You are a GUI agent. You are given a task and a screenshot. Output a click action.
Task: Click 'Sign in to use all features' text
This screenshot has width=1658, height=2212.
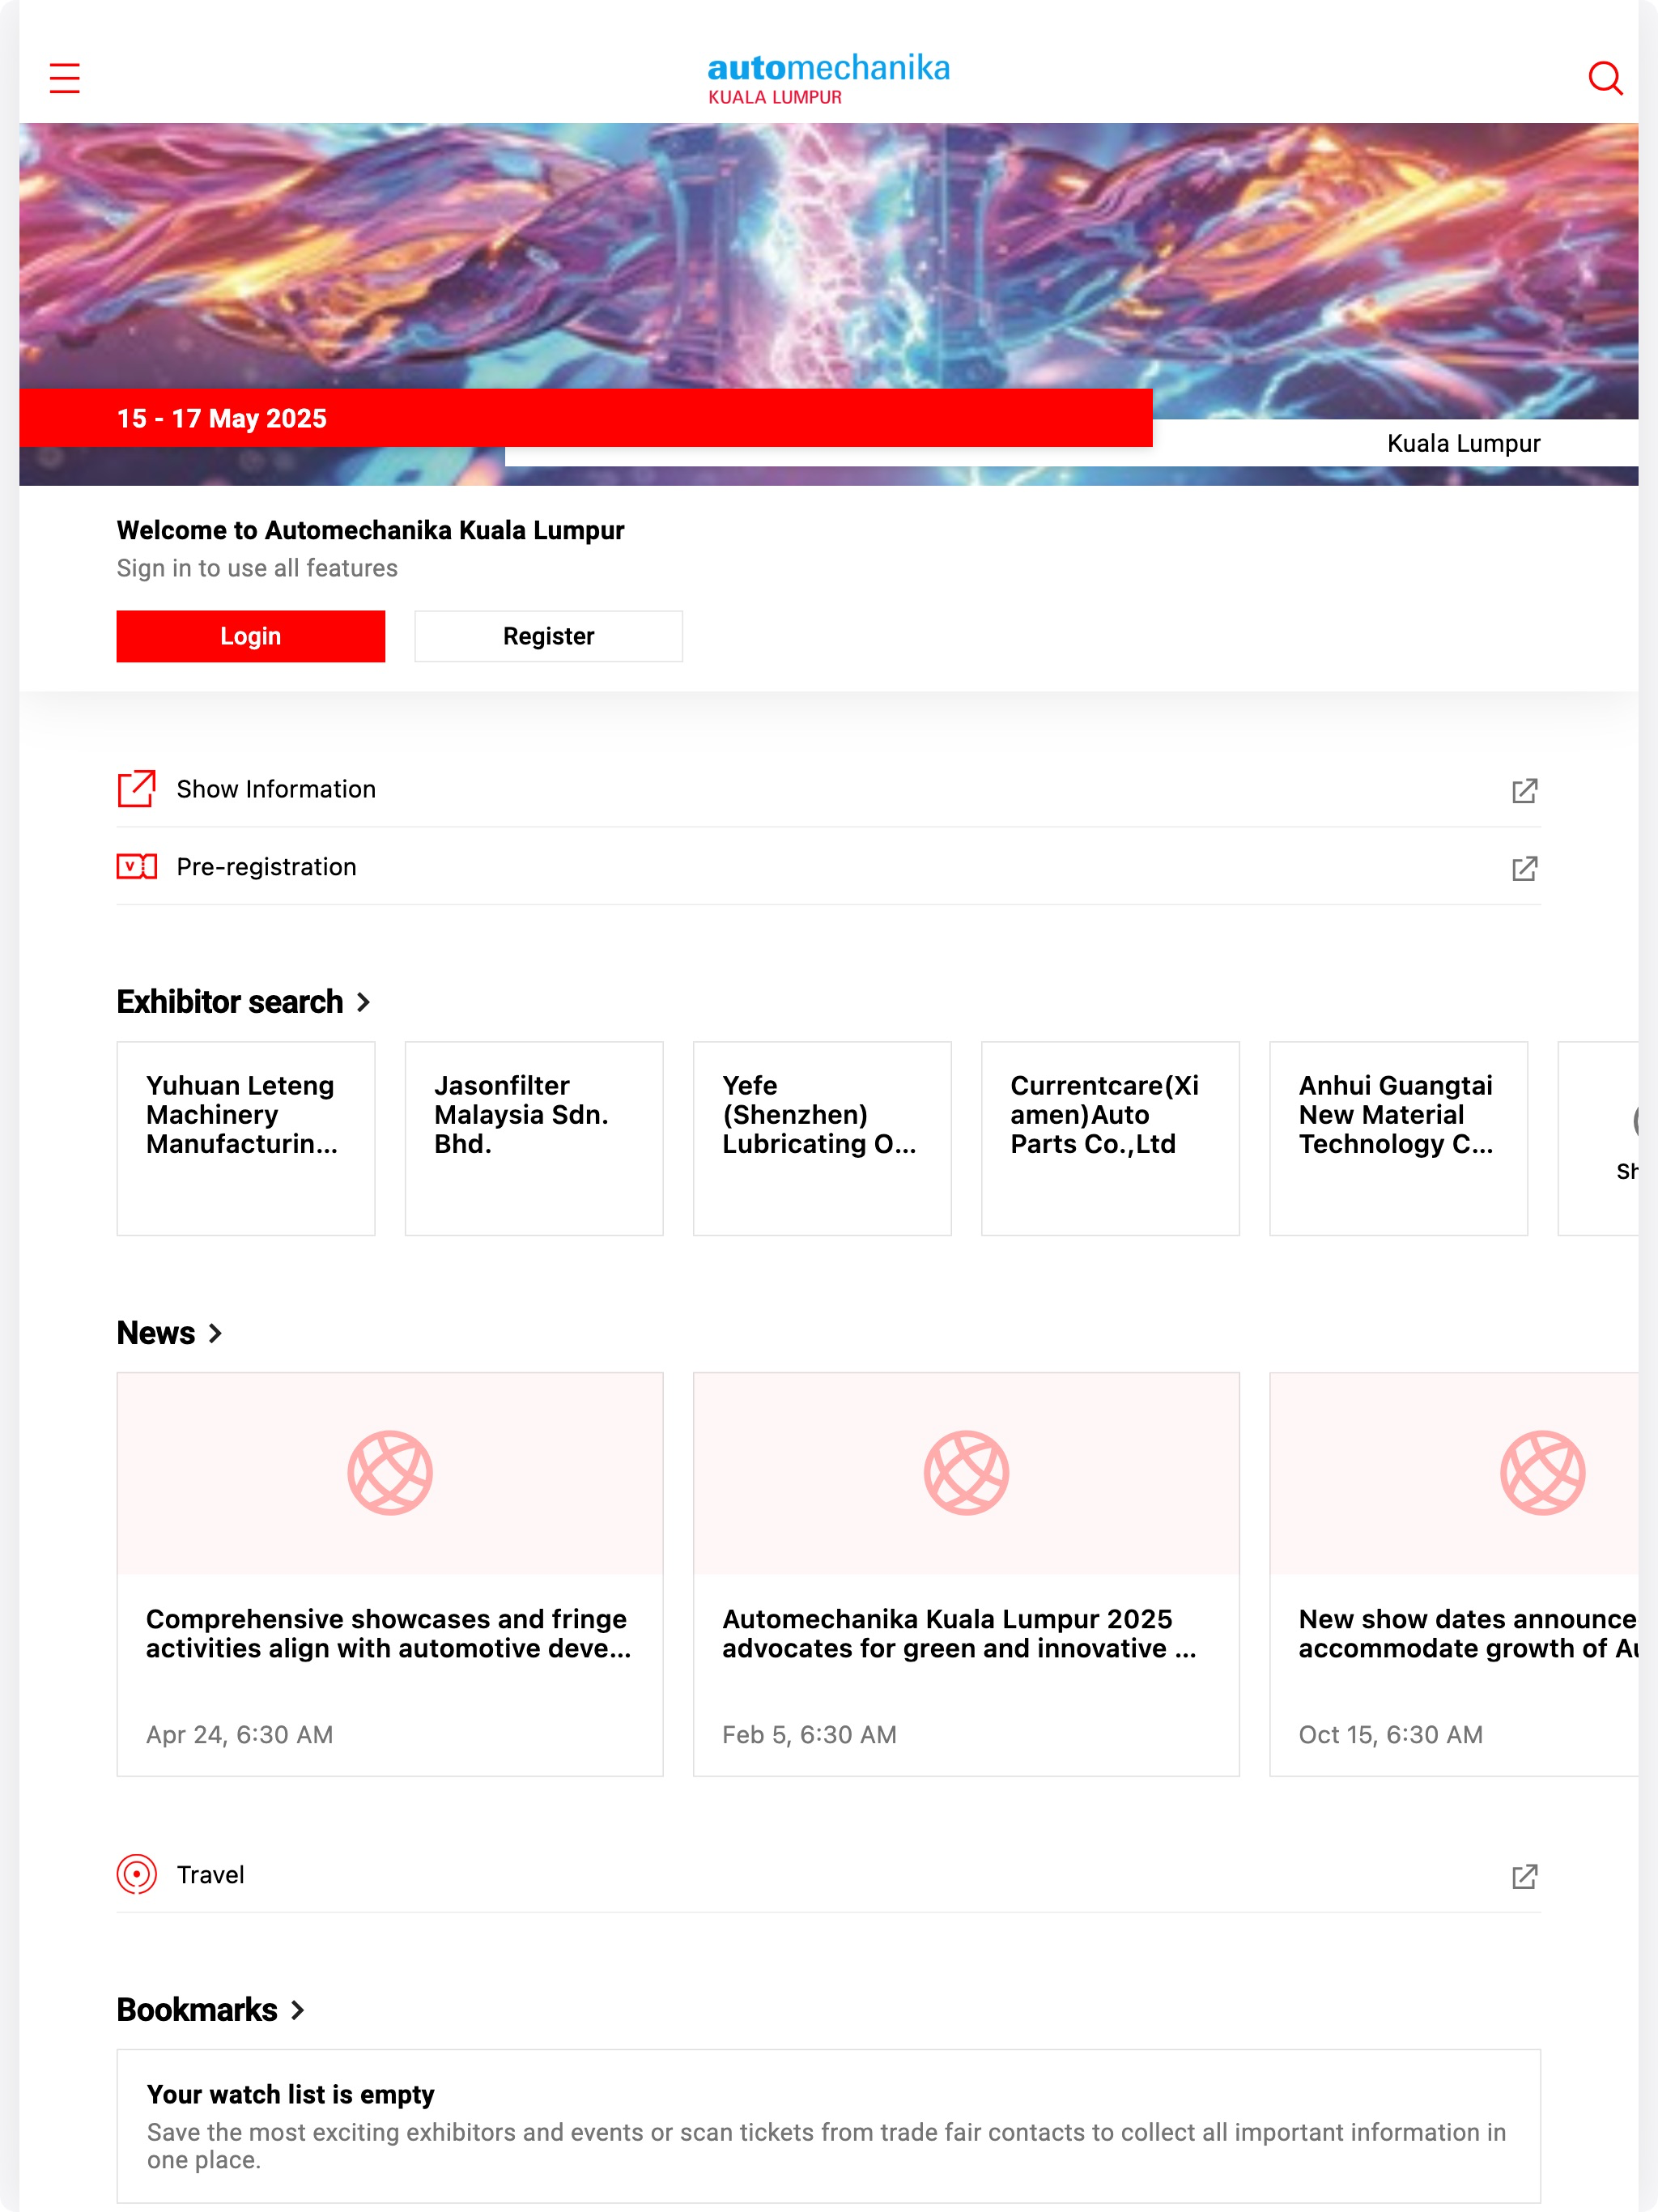point(257,568)
